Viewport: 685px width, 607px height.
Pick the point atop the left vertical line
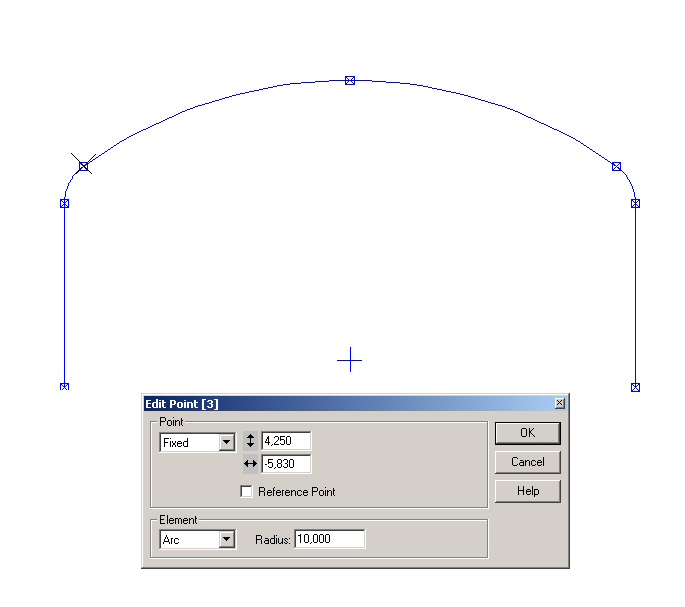click(x=64, y=203)
